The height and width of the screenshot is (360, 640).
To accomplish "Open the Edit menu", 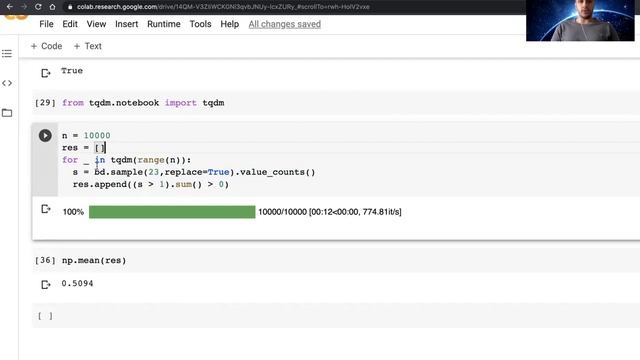I will pos(70,24).
